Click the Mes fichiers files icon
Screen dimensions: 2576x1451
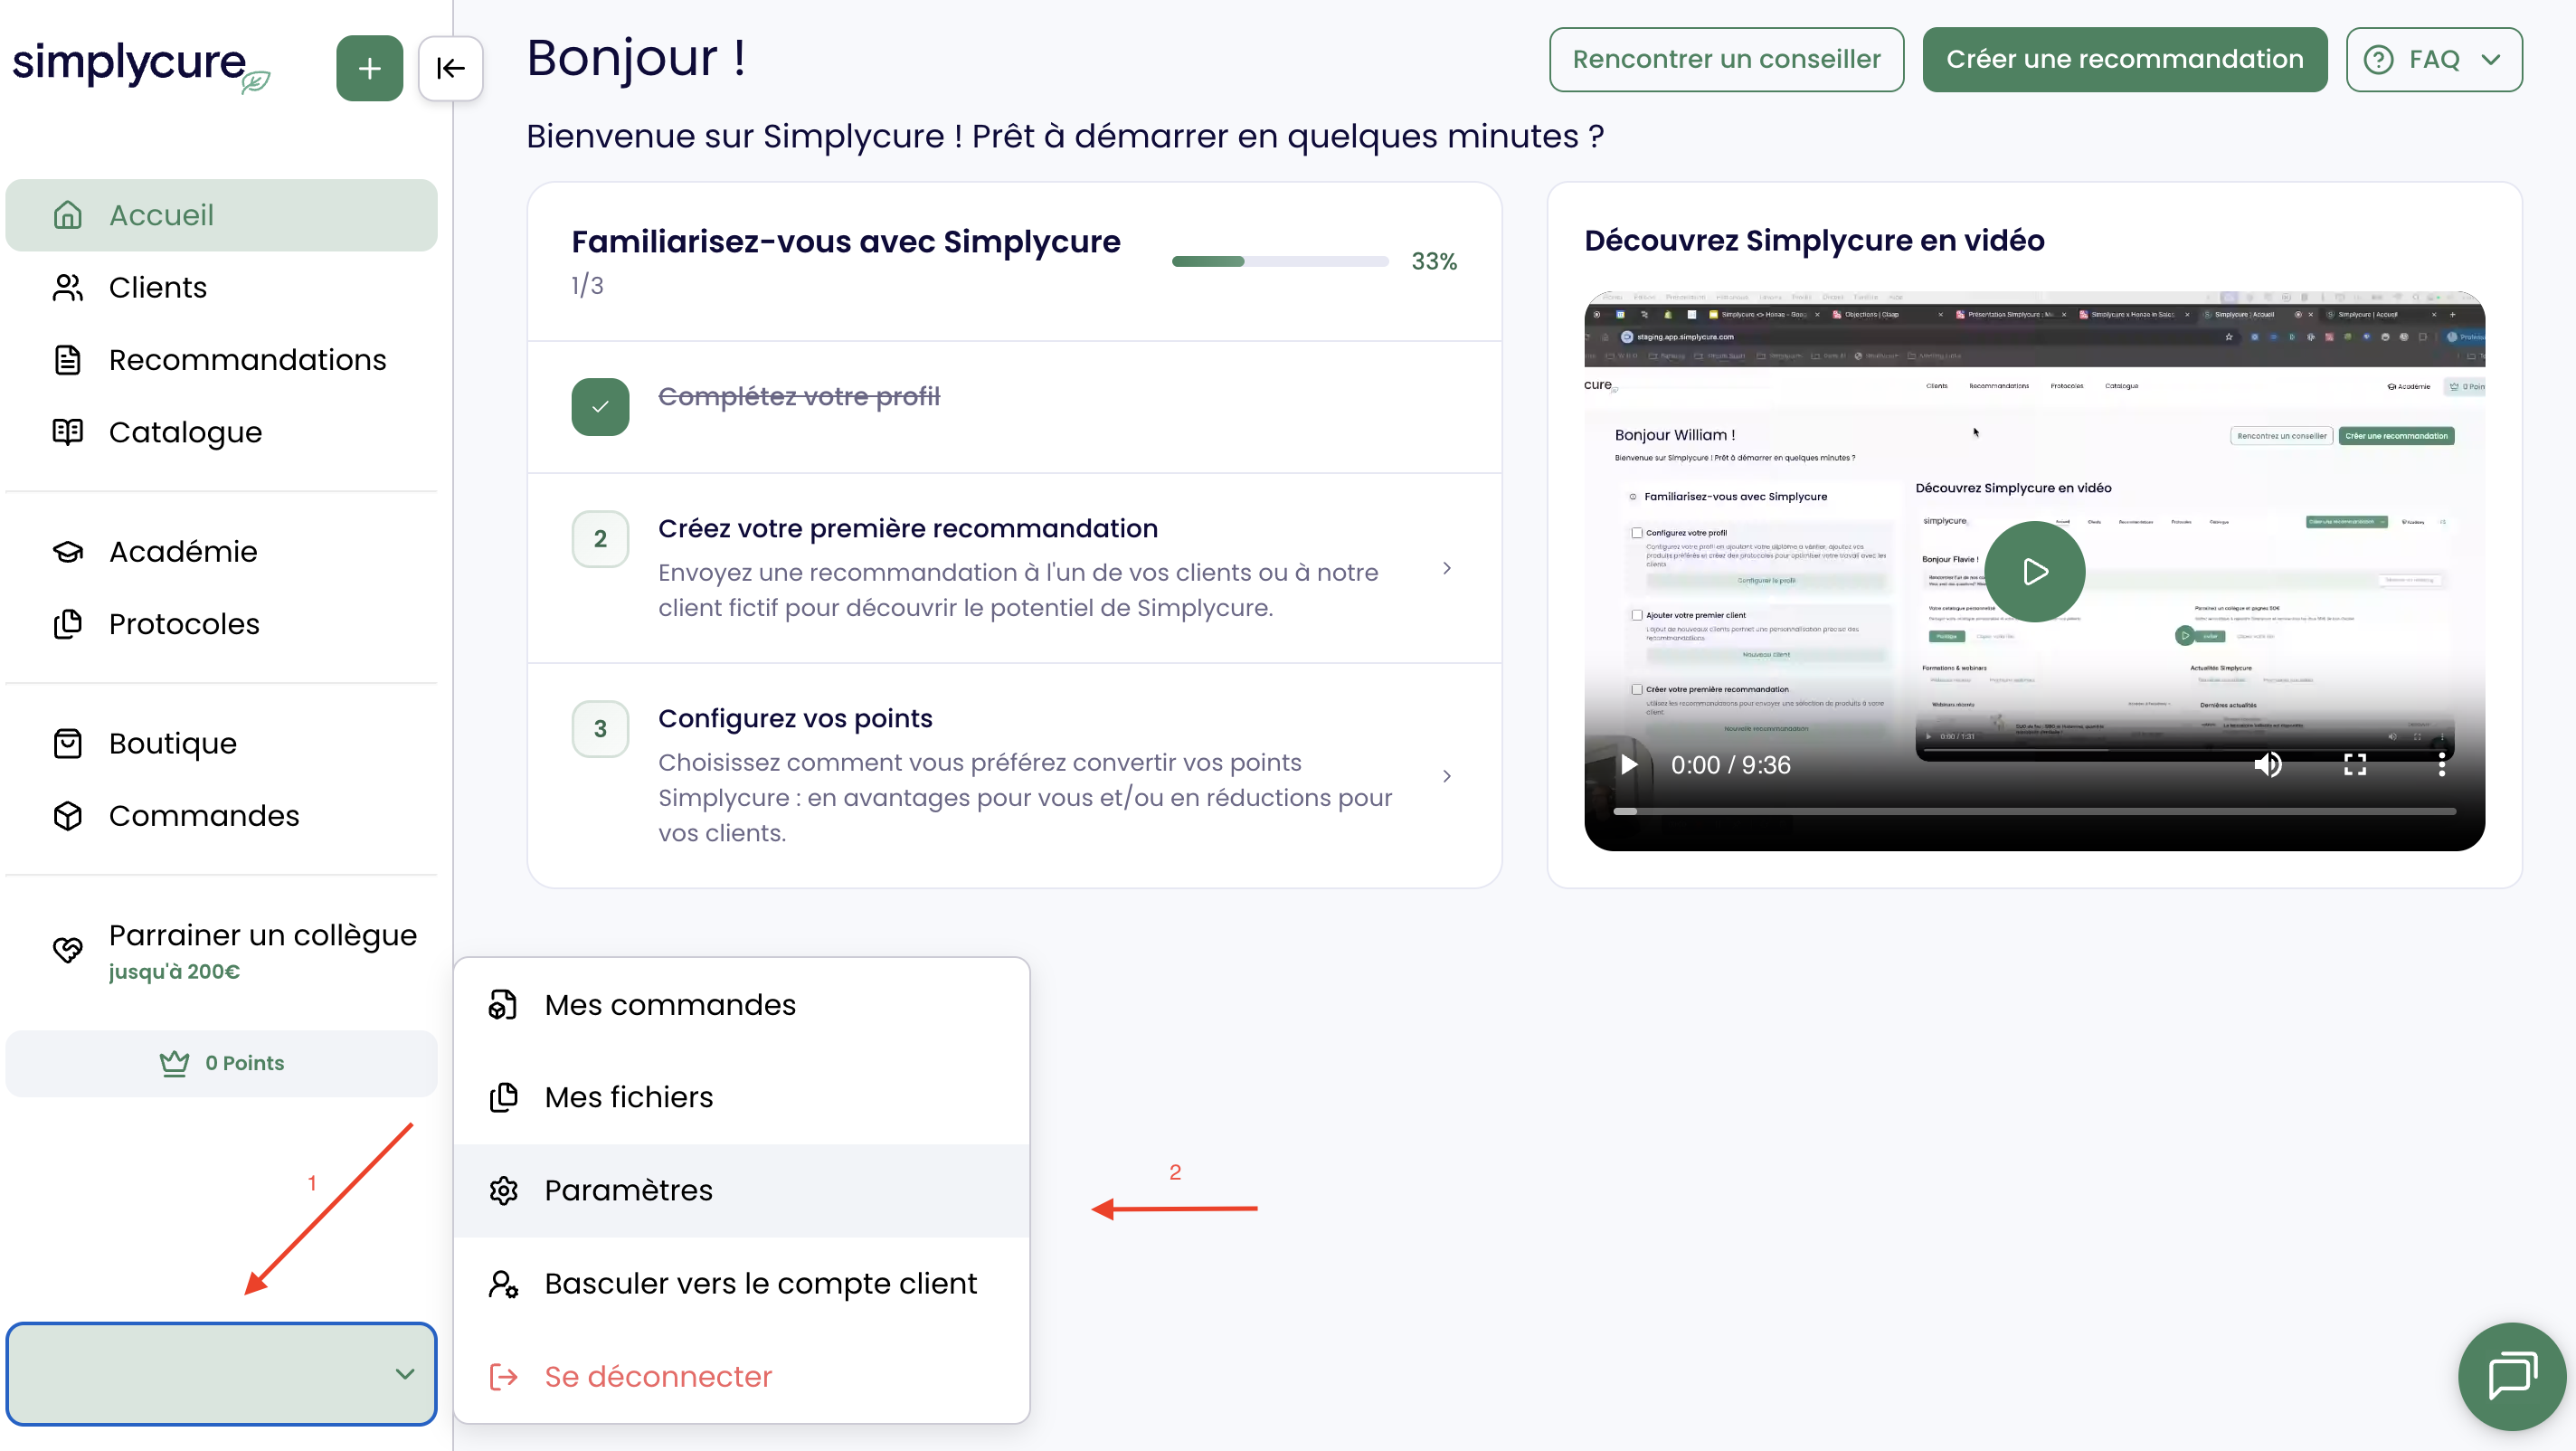click(503, 1098)
